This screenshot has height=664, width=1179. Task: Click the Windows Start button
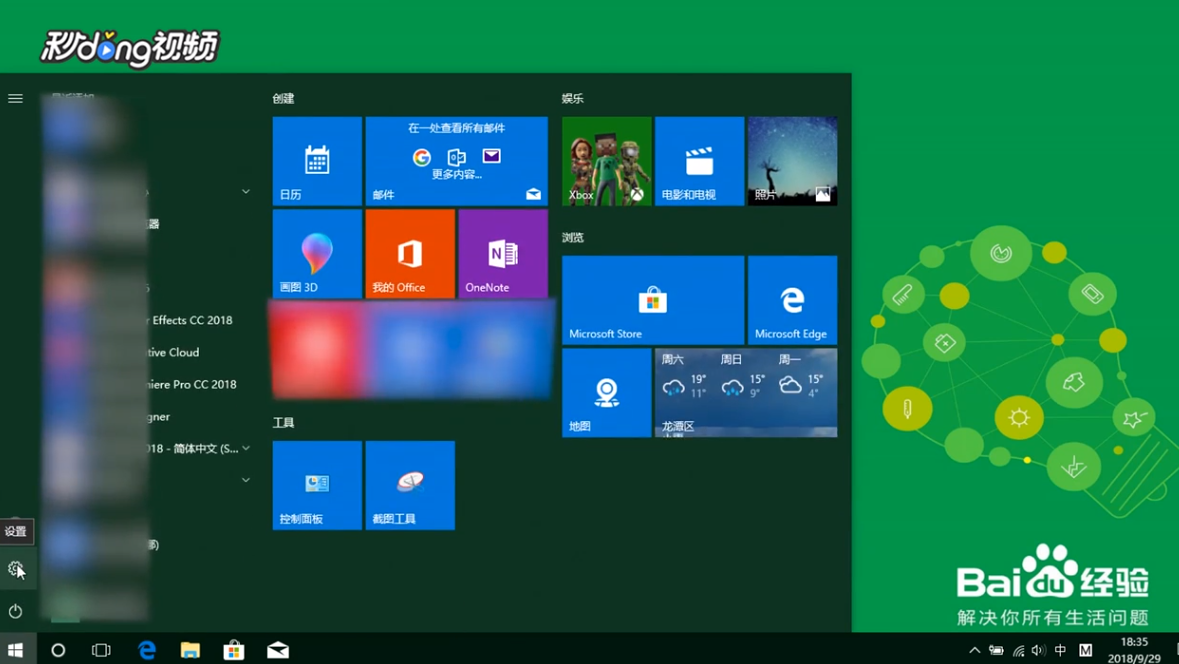tap(16, 650)
